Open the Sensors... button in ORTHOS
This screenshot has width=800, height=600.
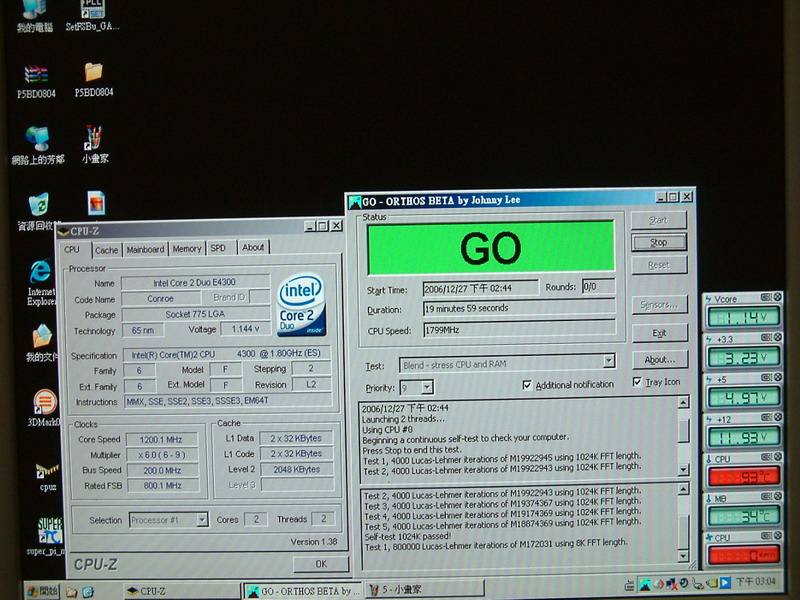pyautogui.click(x=659, y=305)
